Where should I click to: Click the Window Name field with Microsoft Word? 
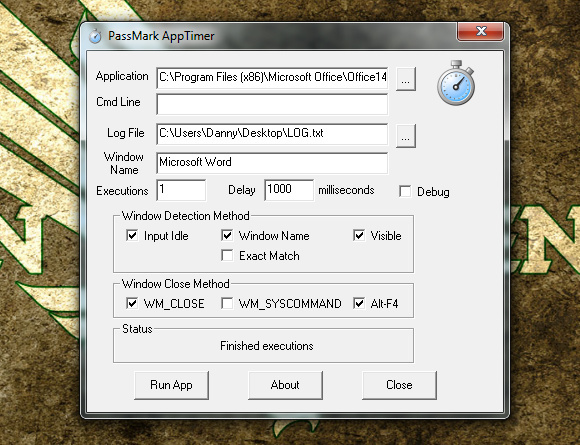pos(272,163)
